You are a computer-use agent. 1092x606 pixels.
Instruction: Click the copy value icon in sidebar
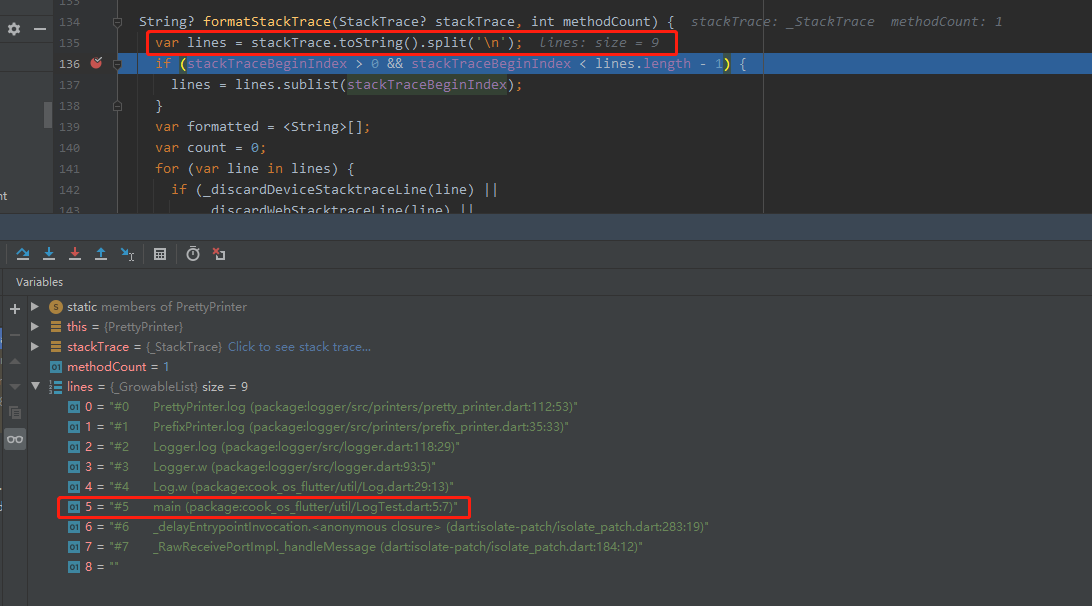pyautogui.click(x=14, y=412)
